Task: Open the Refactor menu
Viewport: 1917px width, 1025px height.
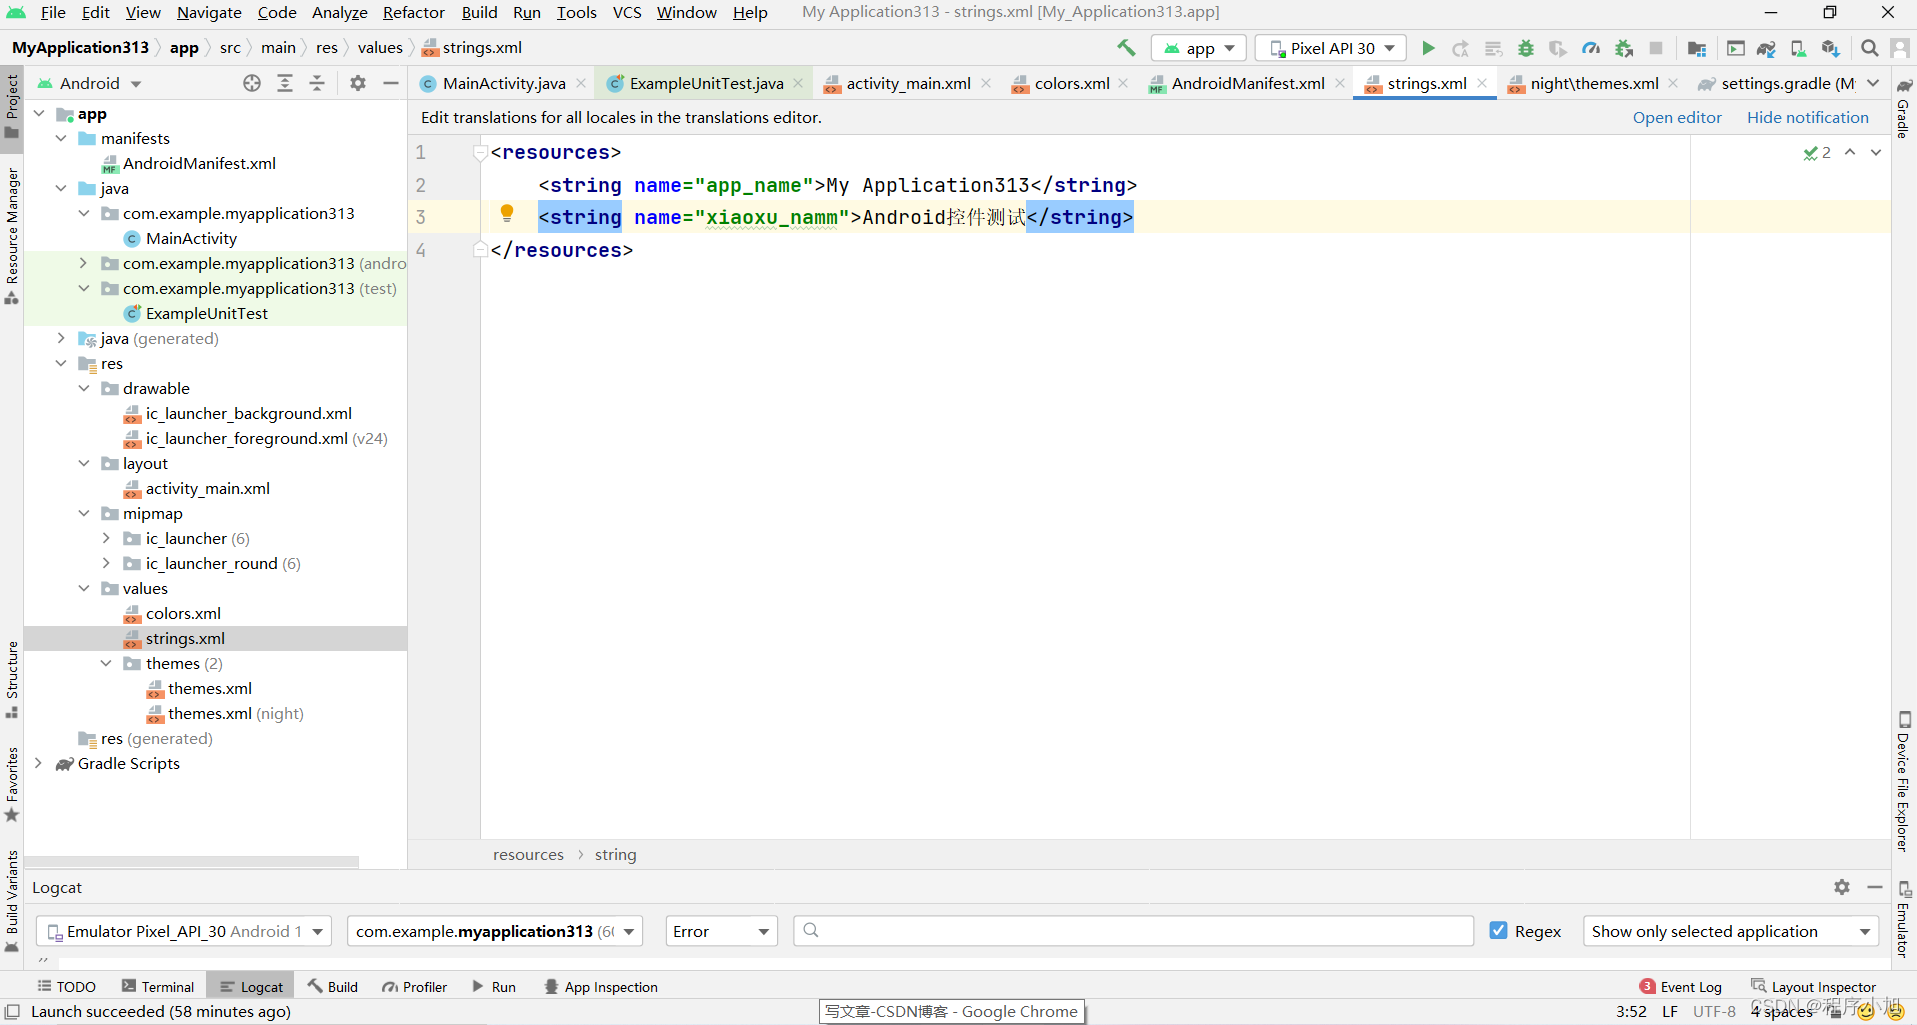Action: (413, 12)
